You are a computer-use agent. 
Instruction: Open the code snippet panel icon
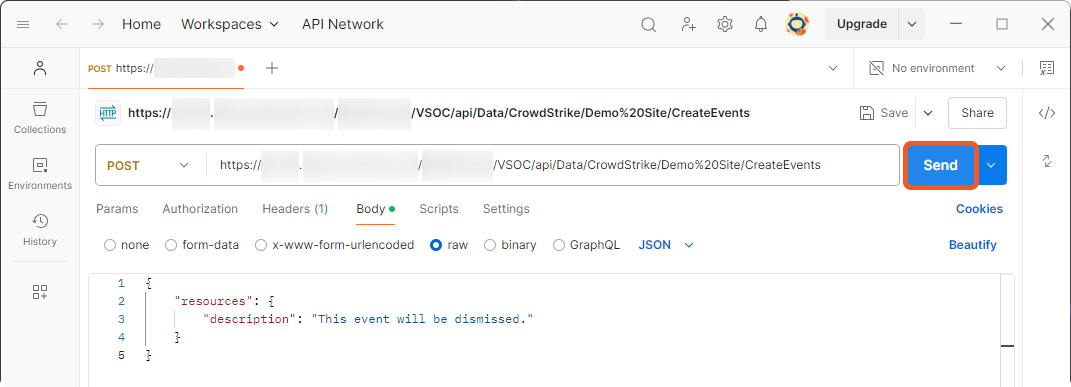click(1046, 113)
